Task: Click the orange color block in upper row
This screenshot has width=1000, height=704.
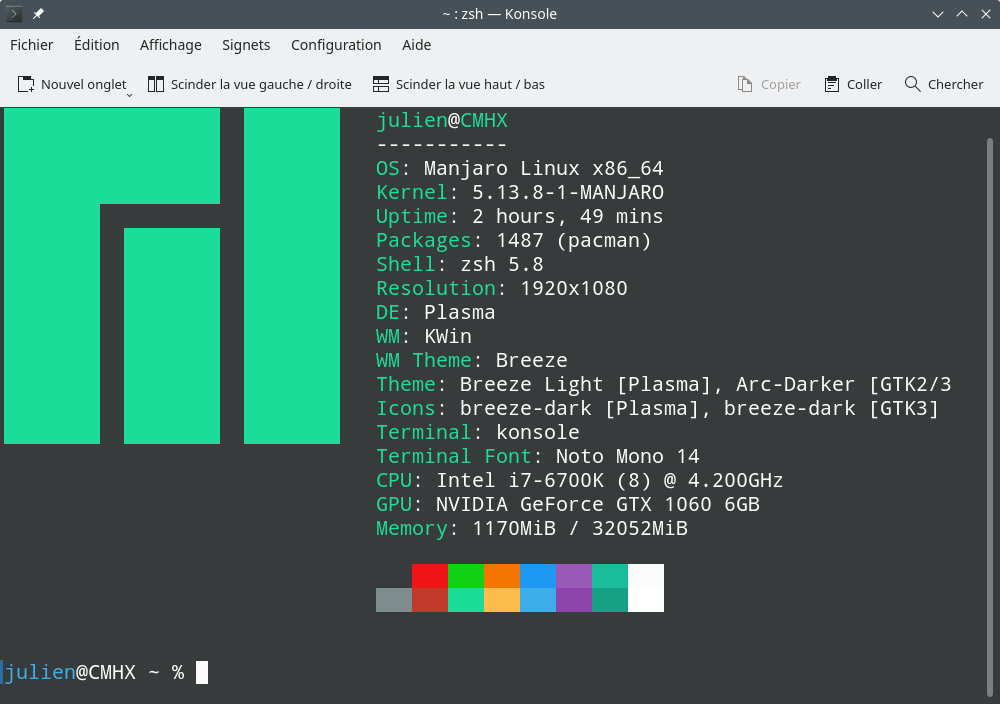Action: [x=502, y=576]
